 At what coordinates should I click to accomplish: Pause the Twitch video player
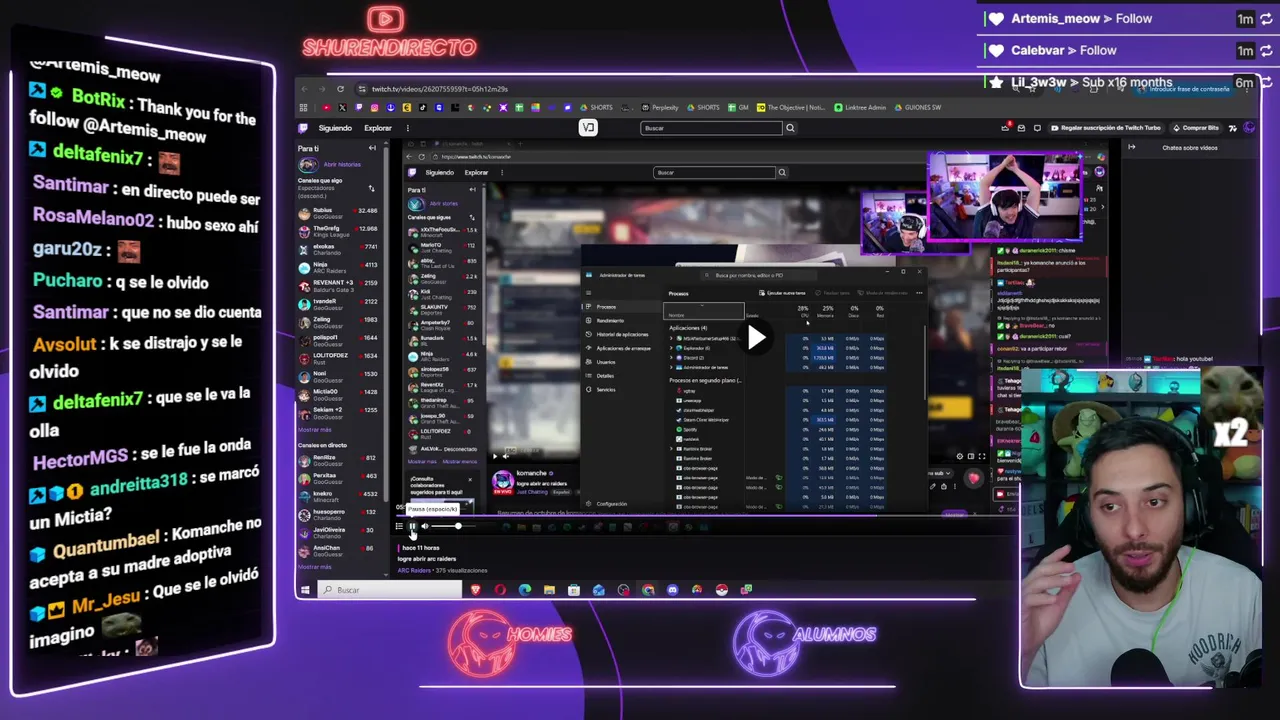412,526
